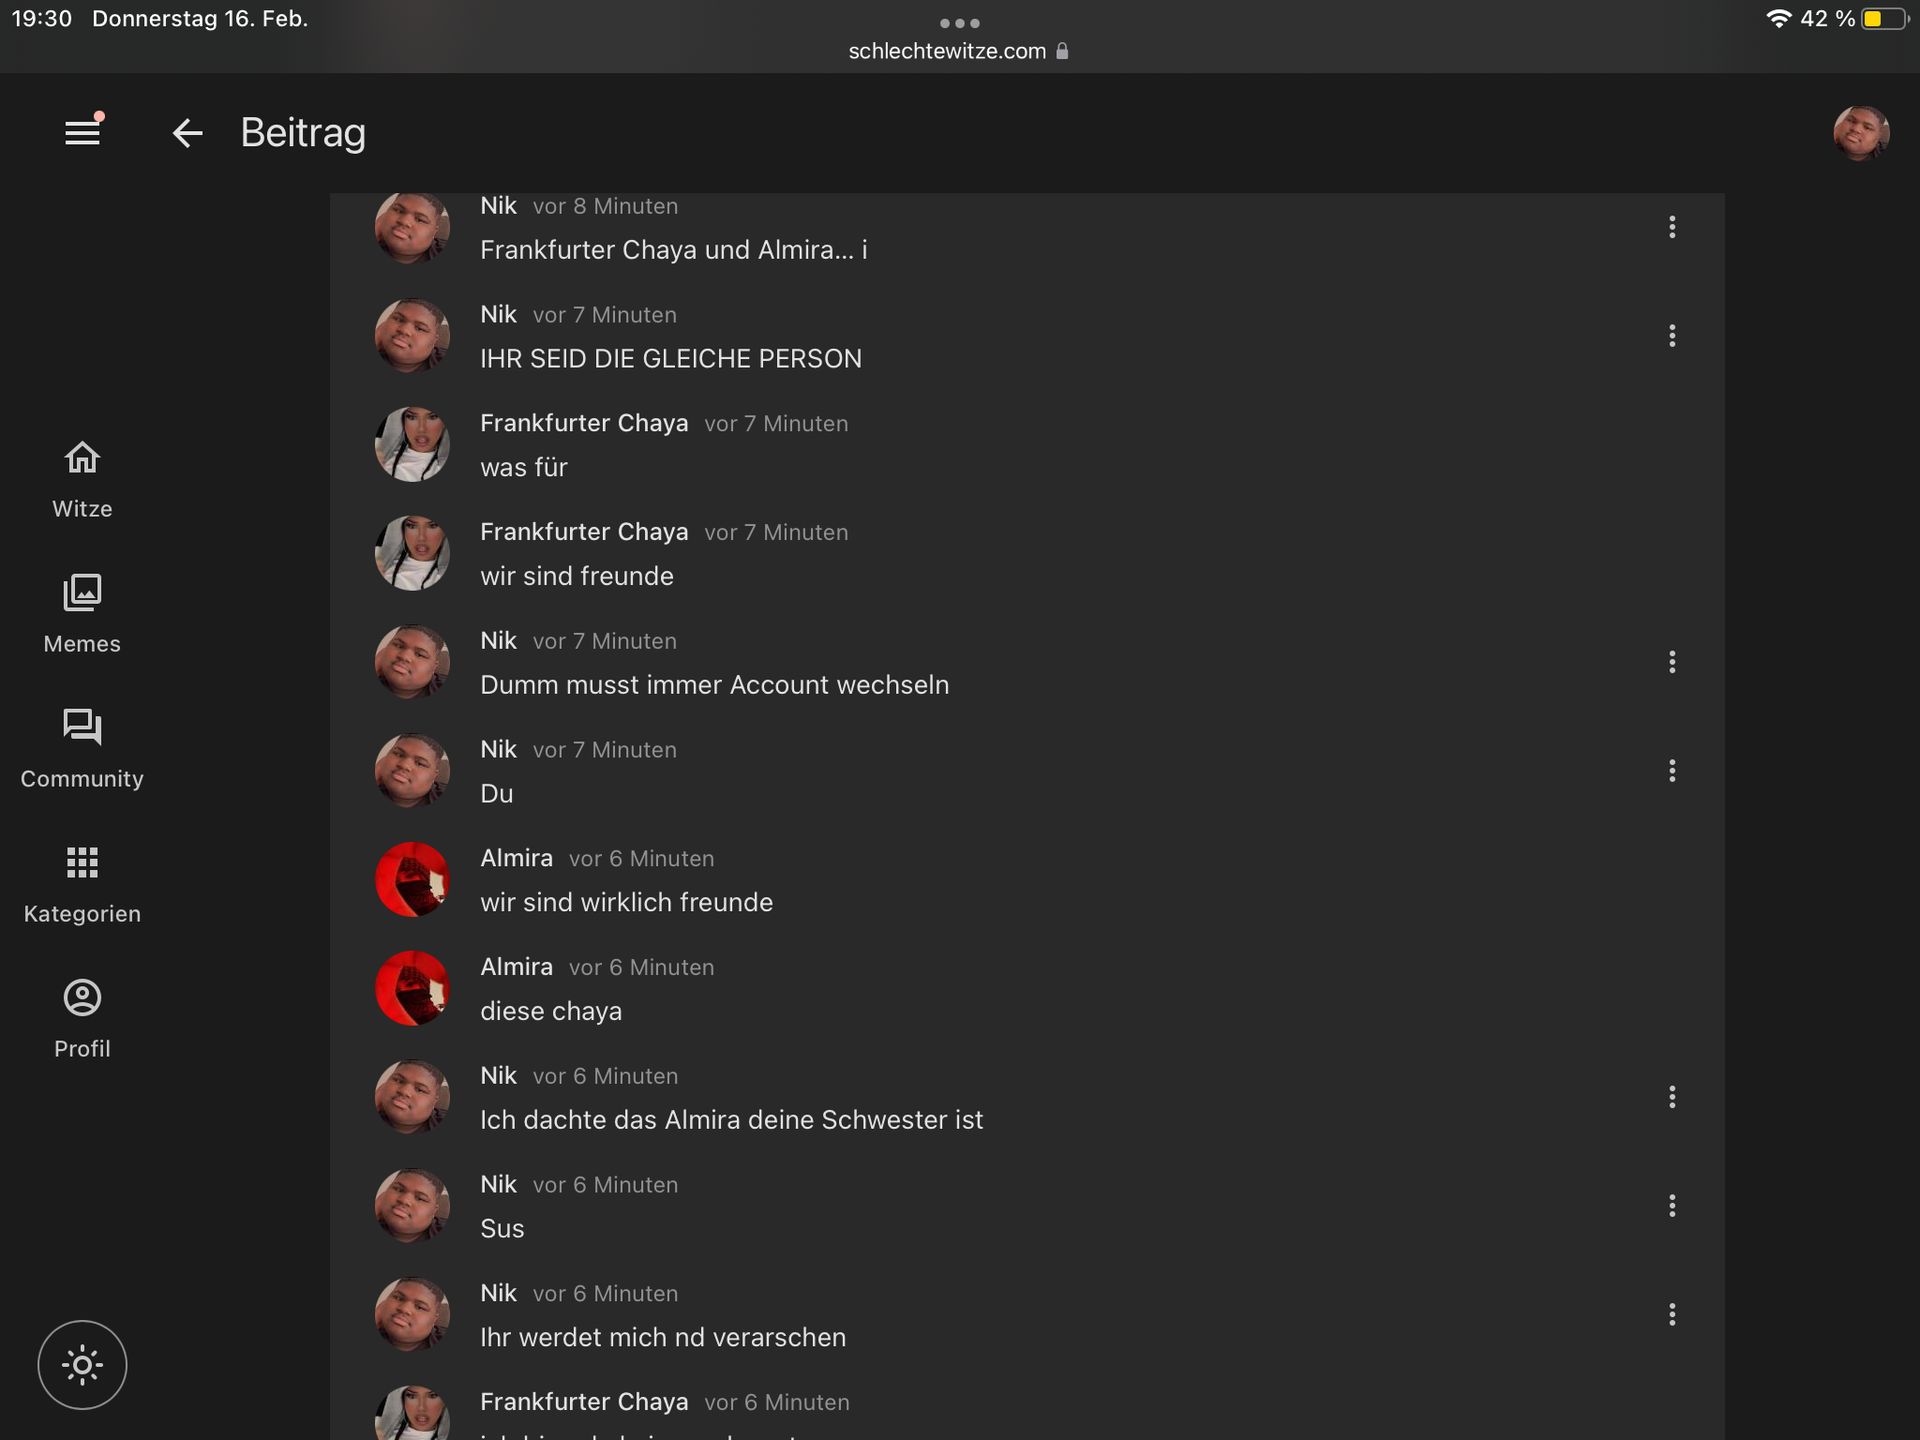Tap the three dots above the URL
Viewport: 1920px width, 1440px height.
click(959, 23)
